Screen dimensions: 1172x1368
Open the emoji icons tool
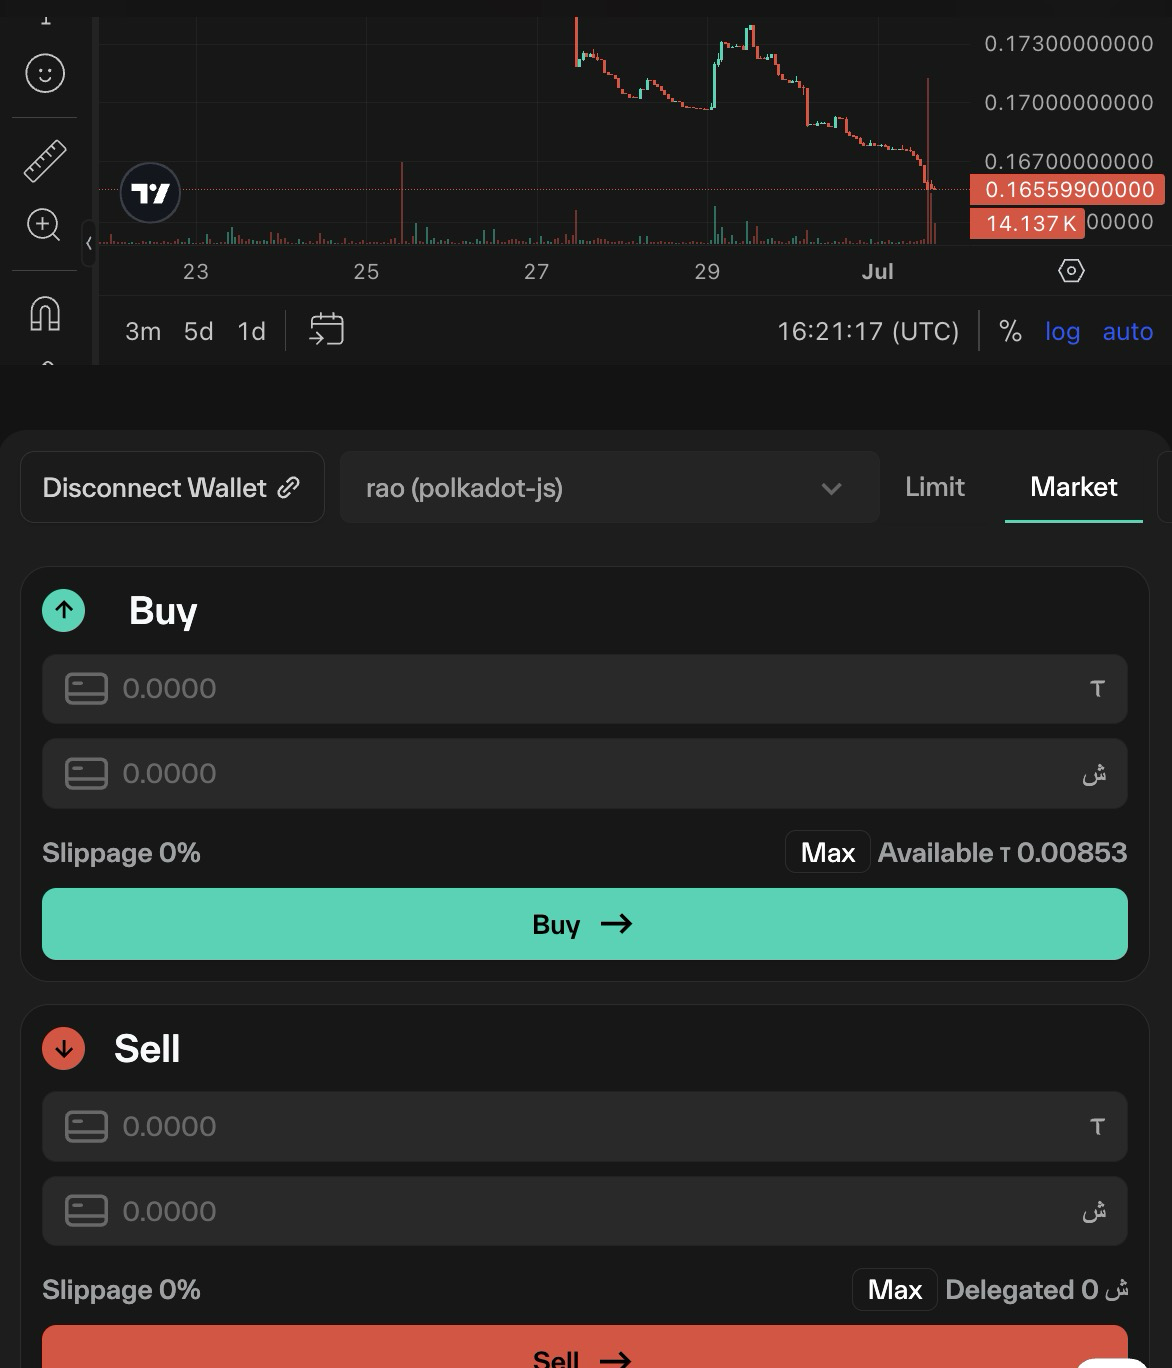(45, 73)
